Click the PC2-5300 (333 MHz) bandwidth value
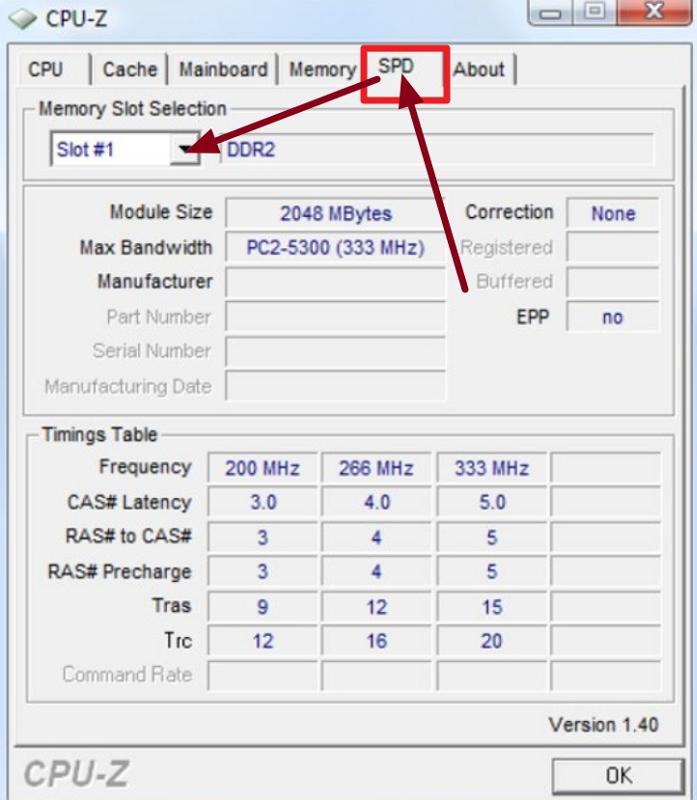Viewport: 697px width, 800px height. point(335,247)
